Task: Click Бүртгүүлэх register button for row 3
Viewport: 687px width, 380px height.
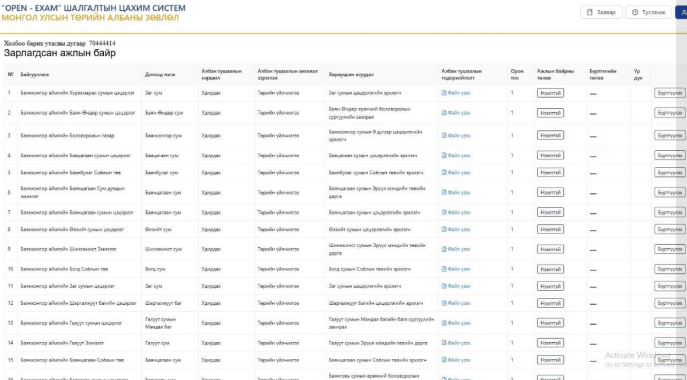Action: pyautogui.click(x=670, y=135)
